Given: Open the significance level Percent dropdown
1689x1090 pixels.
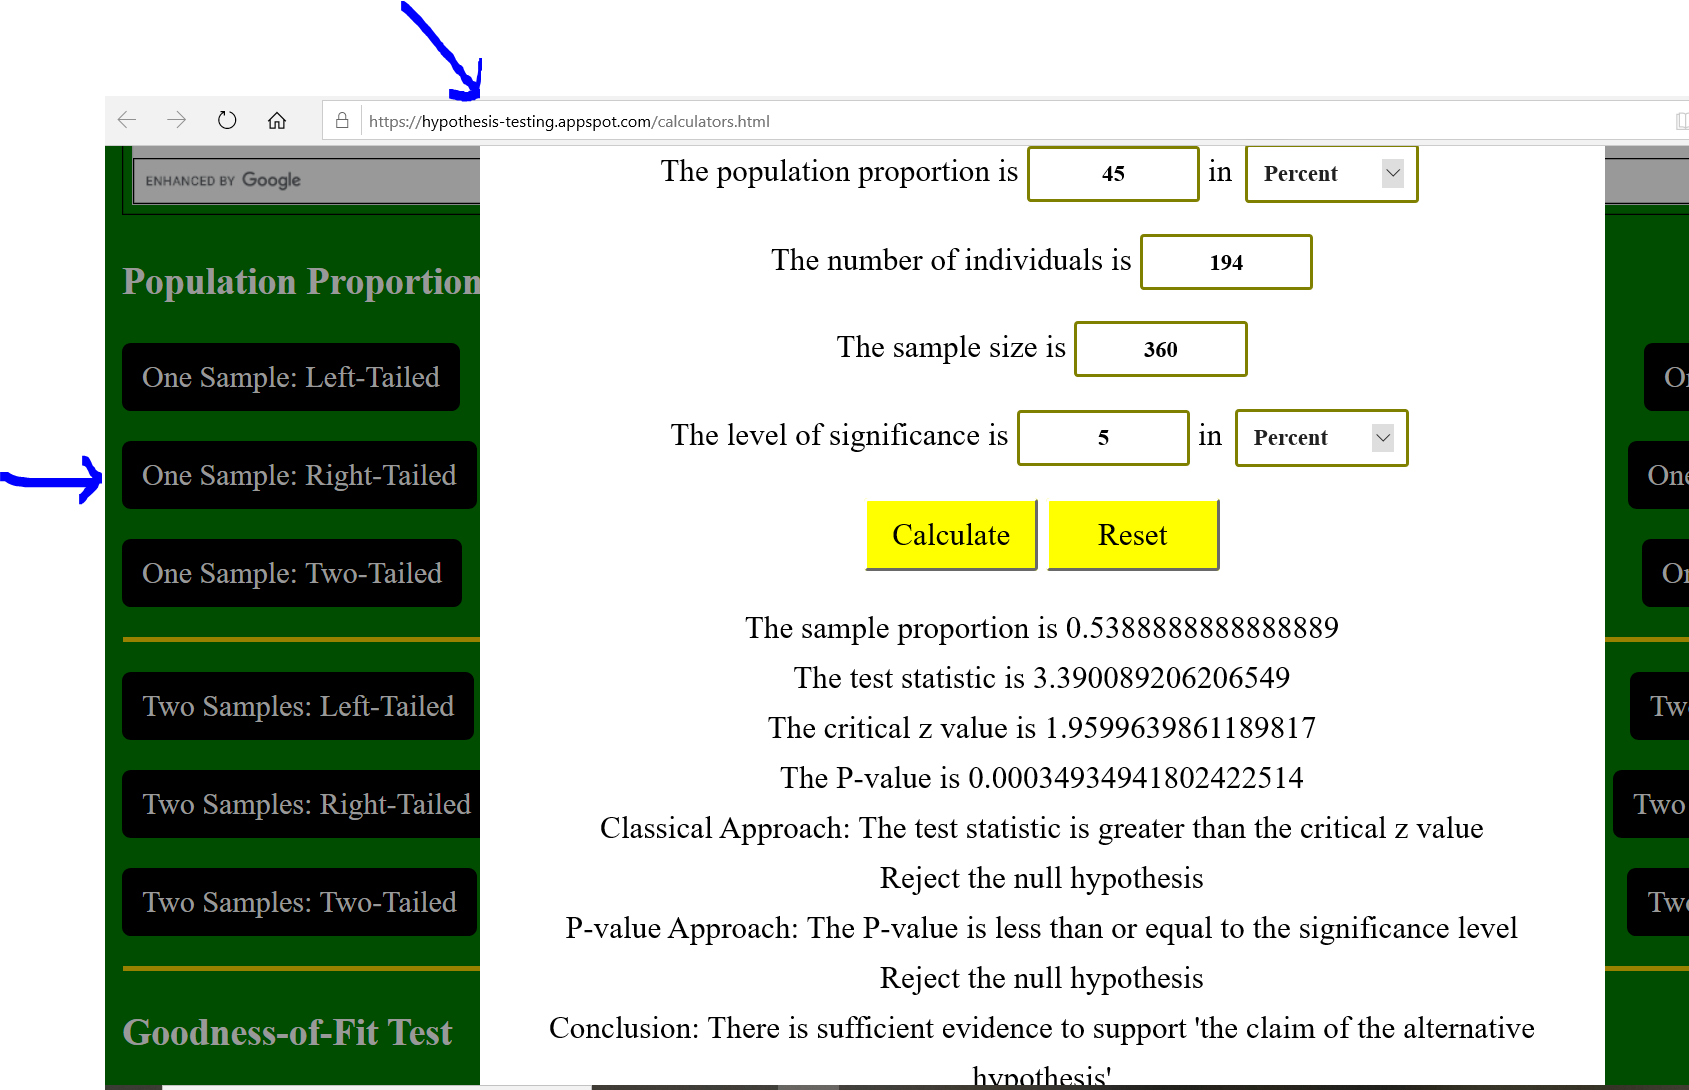Looking at the screenshot, I should coord(1321,438).
